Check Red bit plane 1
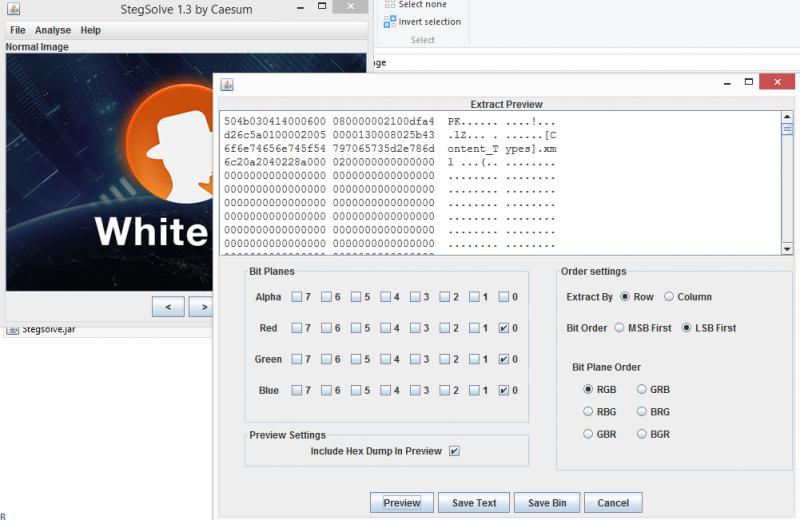The height and width of the screenshot is (520, 800). tap(474, 328)
